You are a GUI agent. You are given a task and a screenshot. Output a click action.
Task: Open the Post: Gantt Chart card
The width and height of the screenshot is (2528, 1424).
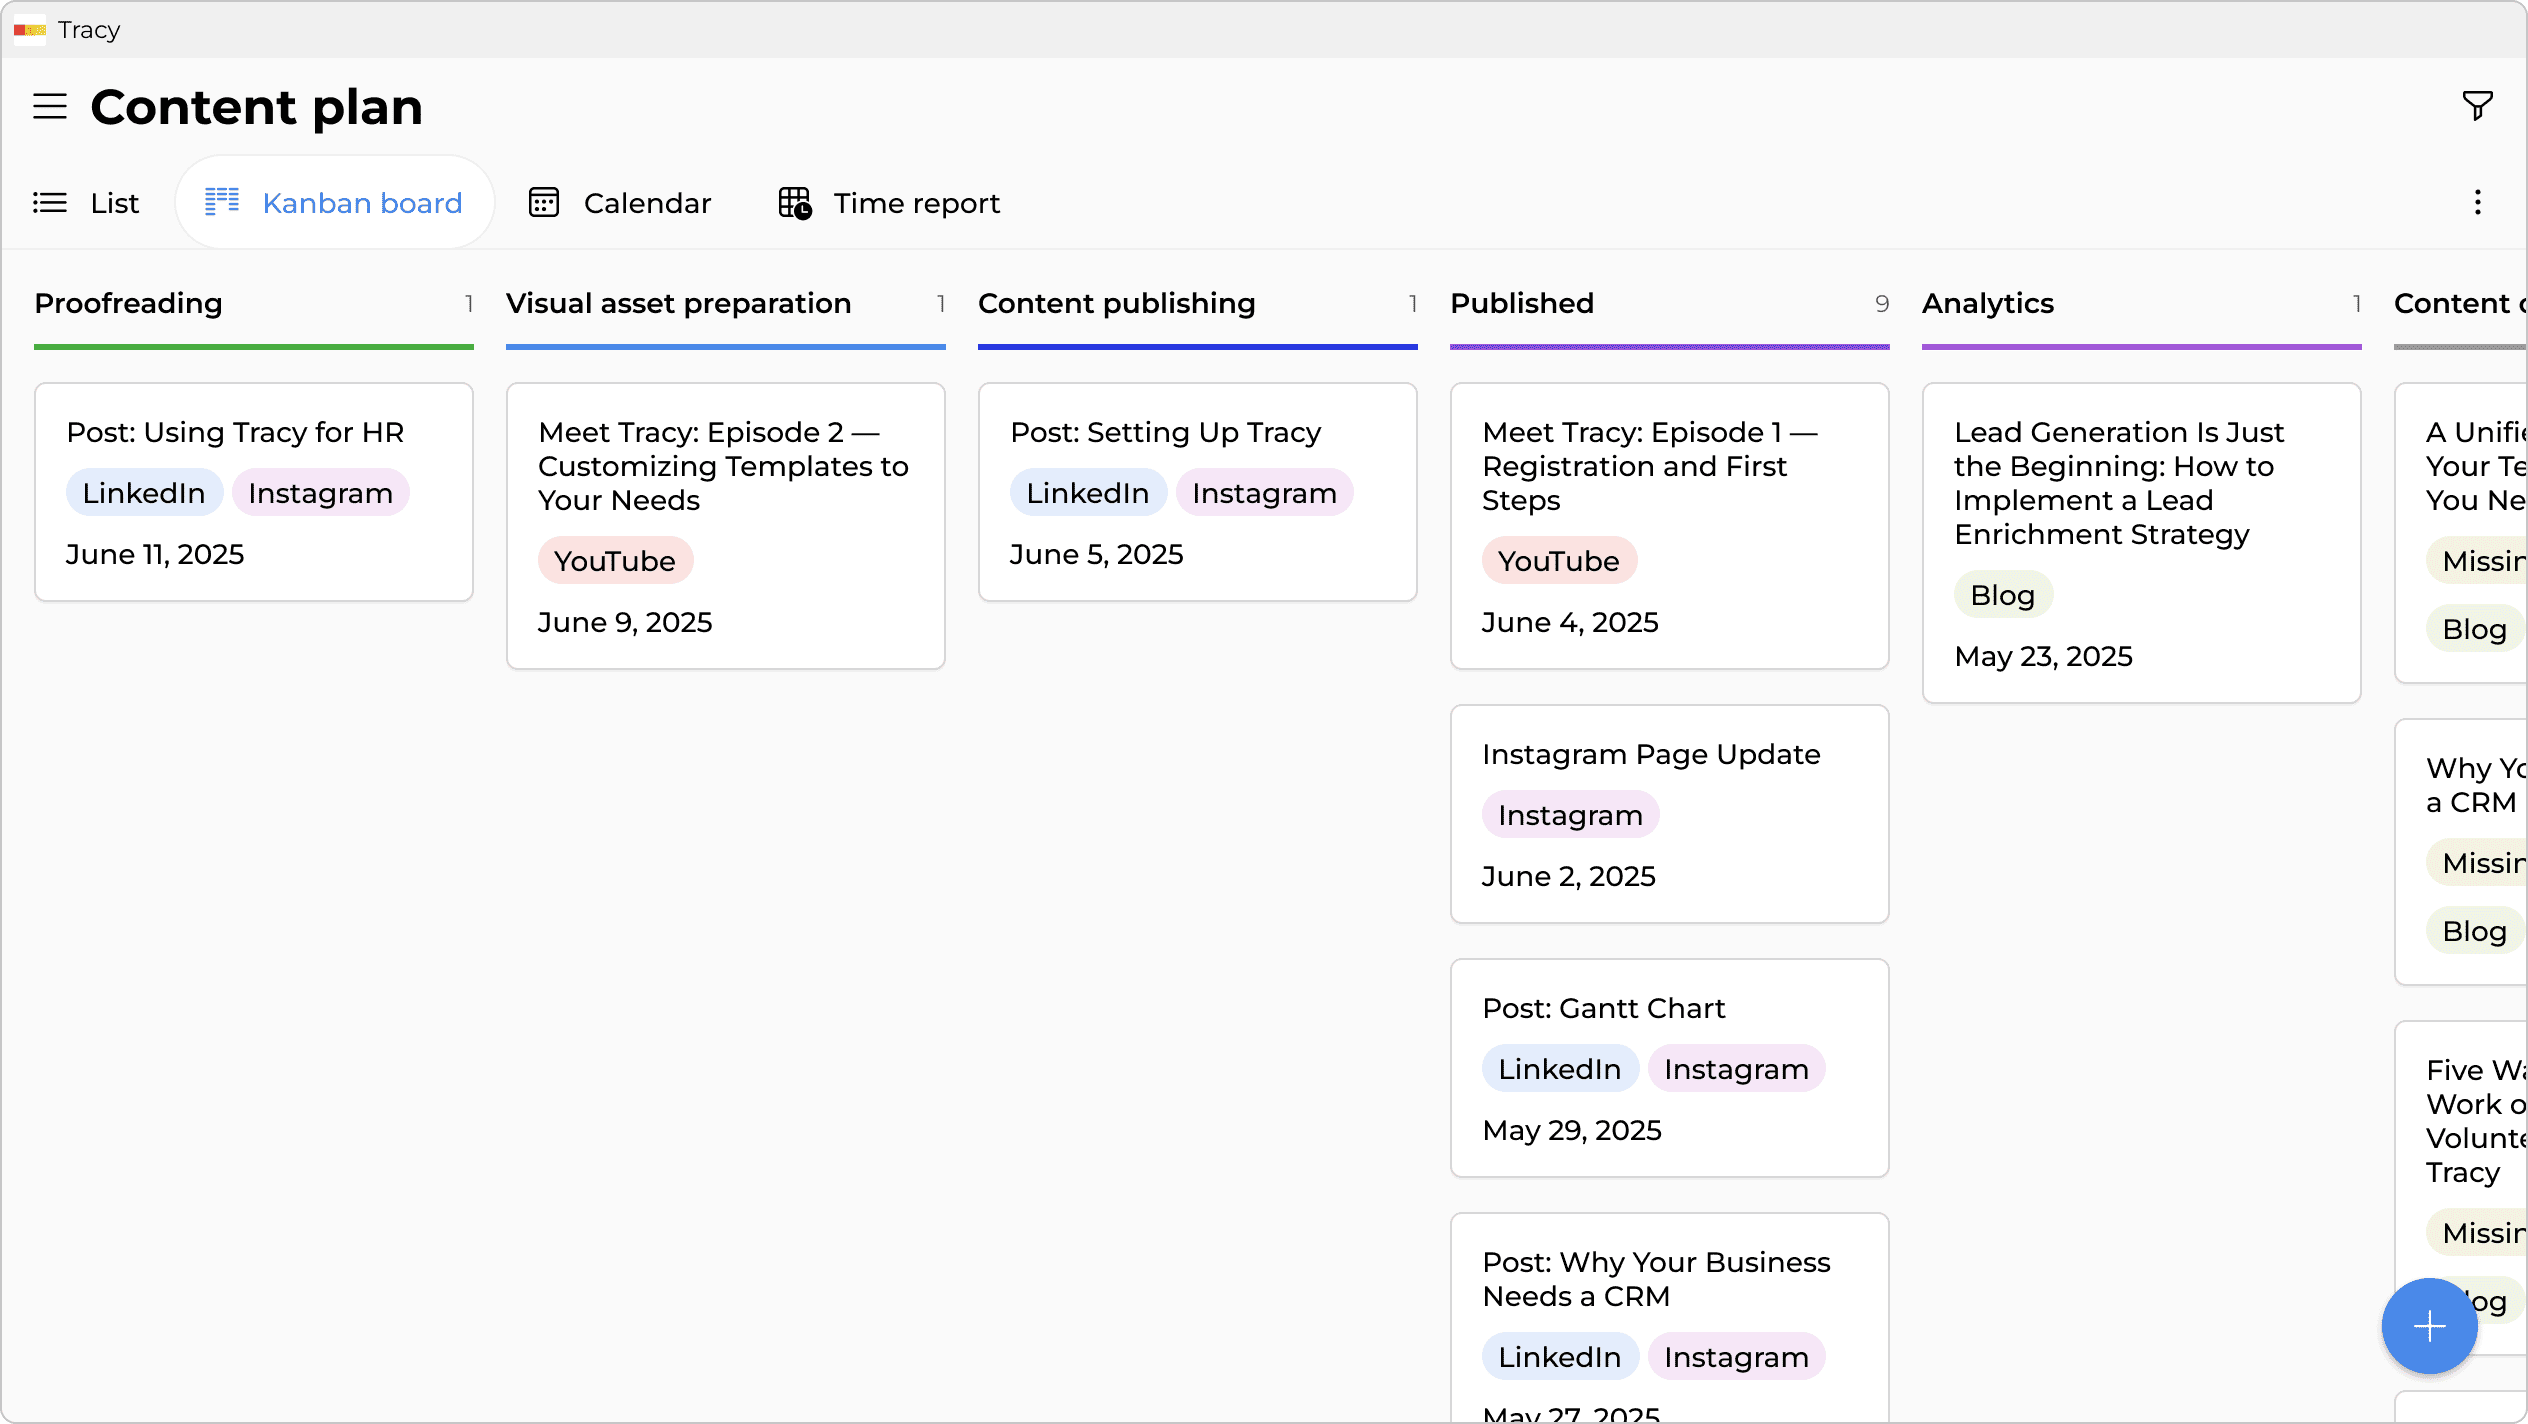click(1603, 1008)
